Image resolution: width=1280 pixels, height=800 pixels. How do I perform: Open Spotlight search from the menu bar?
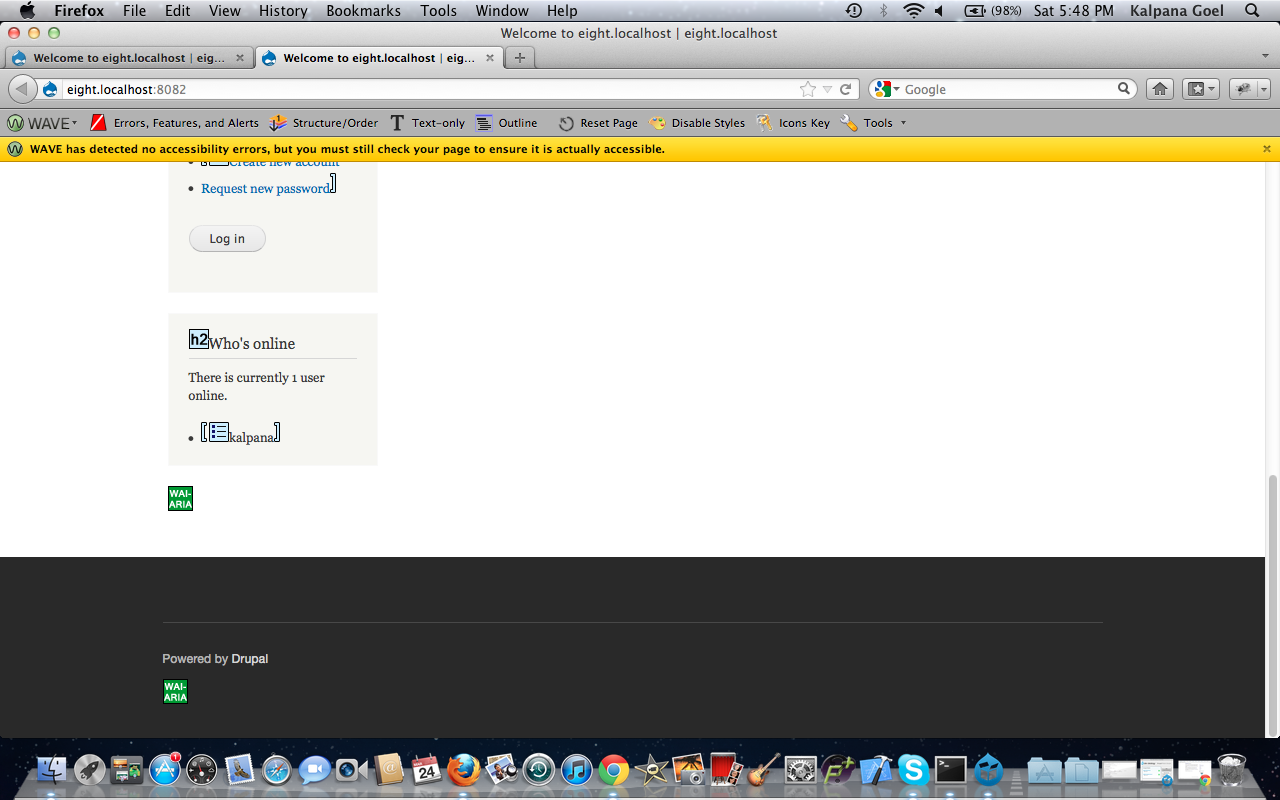1252,11
